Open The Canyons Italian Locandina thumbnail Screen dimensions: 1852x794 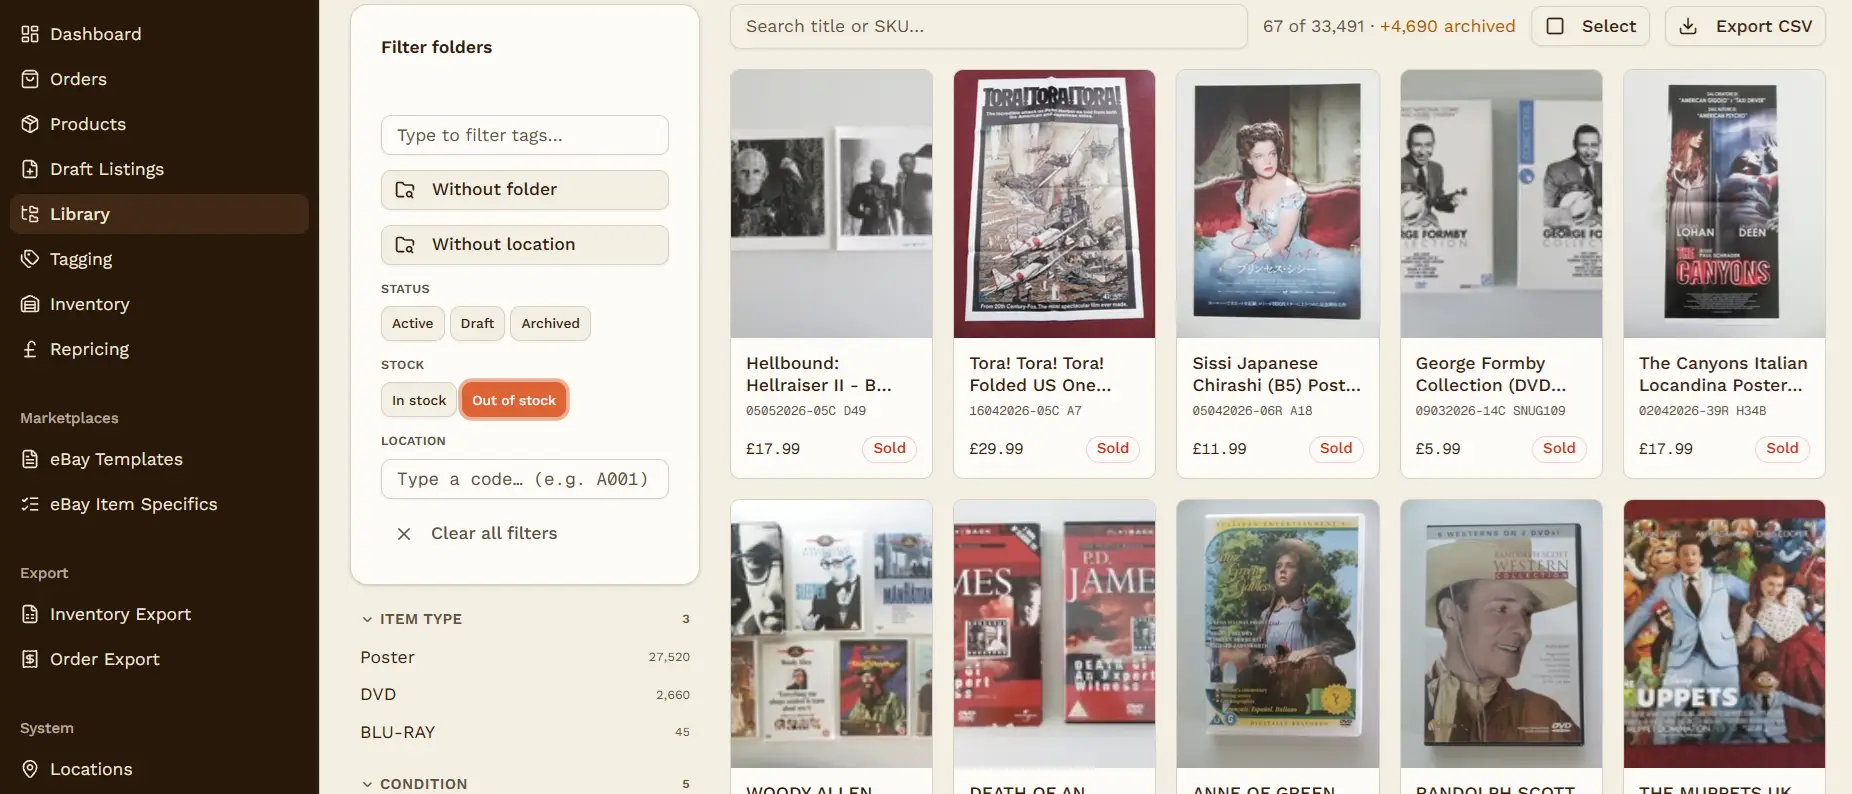[1724, 204]
